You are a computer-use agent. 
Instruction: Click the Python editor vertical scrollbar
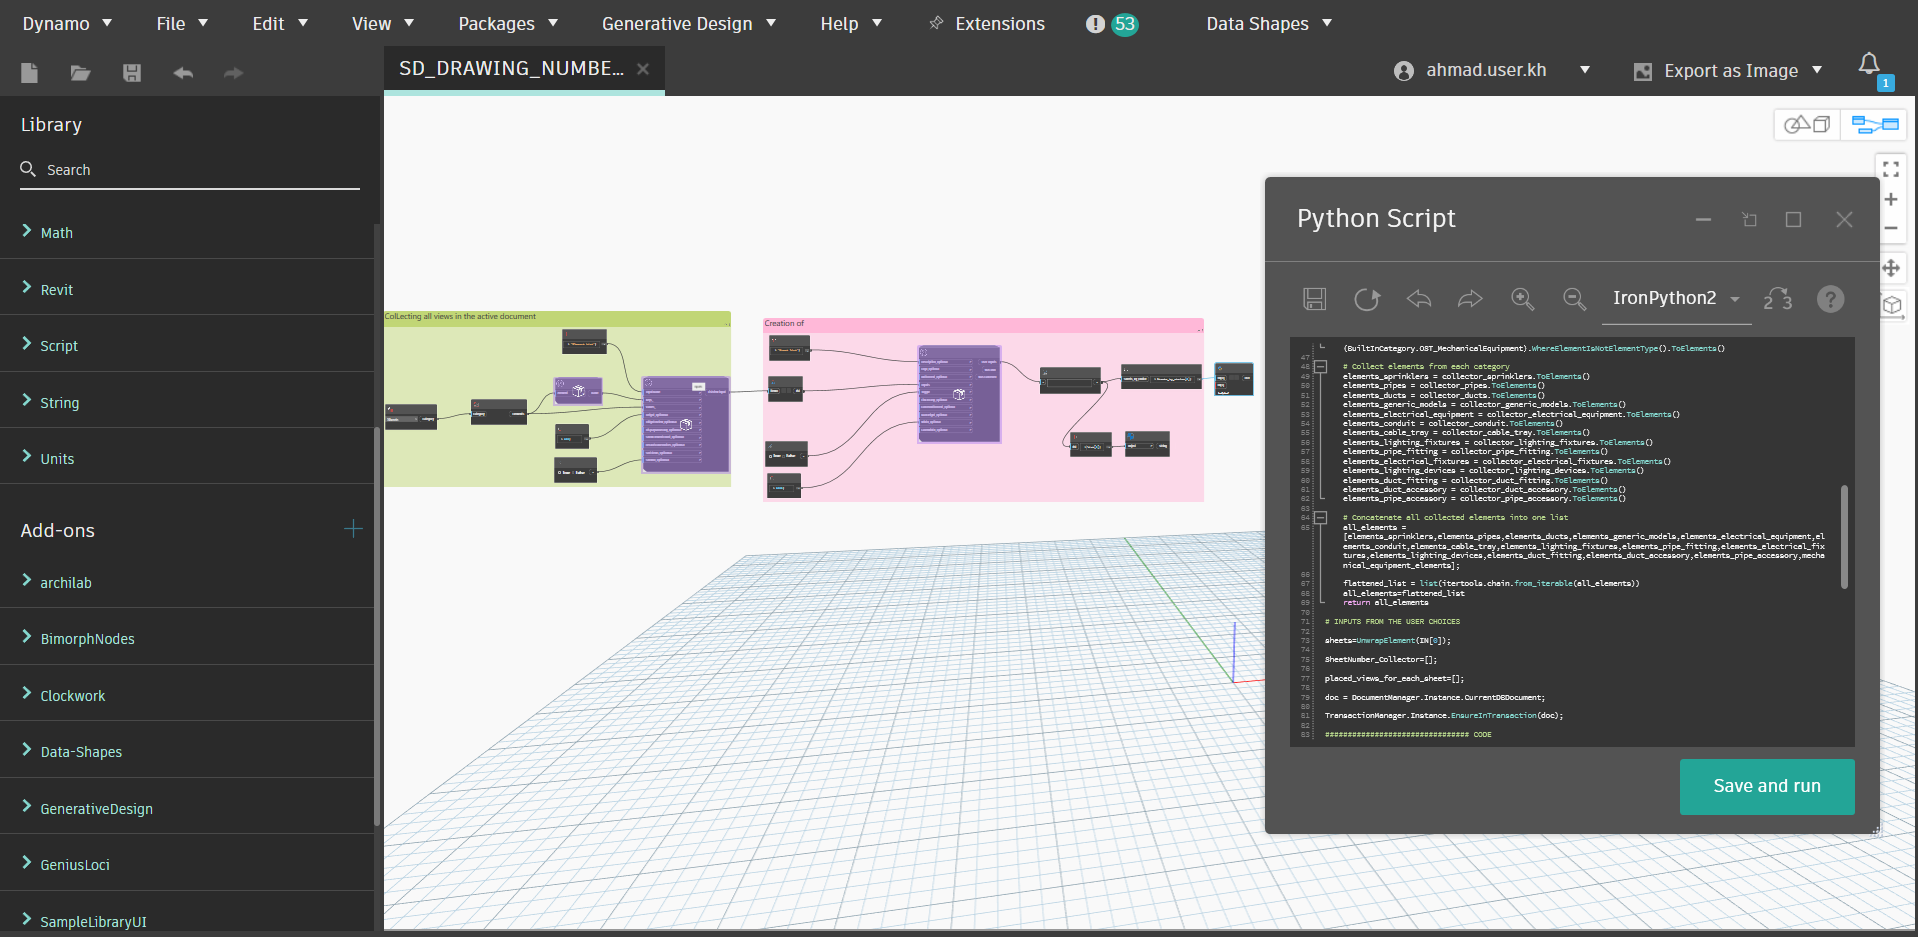[1844, 536]
